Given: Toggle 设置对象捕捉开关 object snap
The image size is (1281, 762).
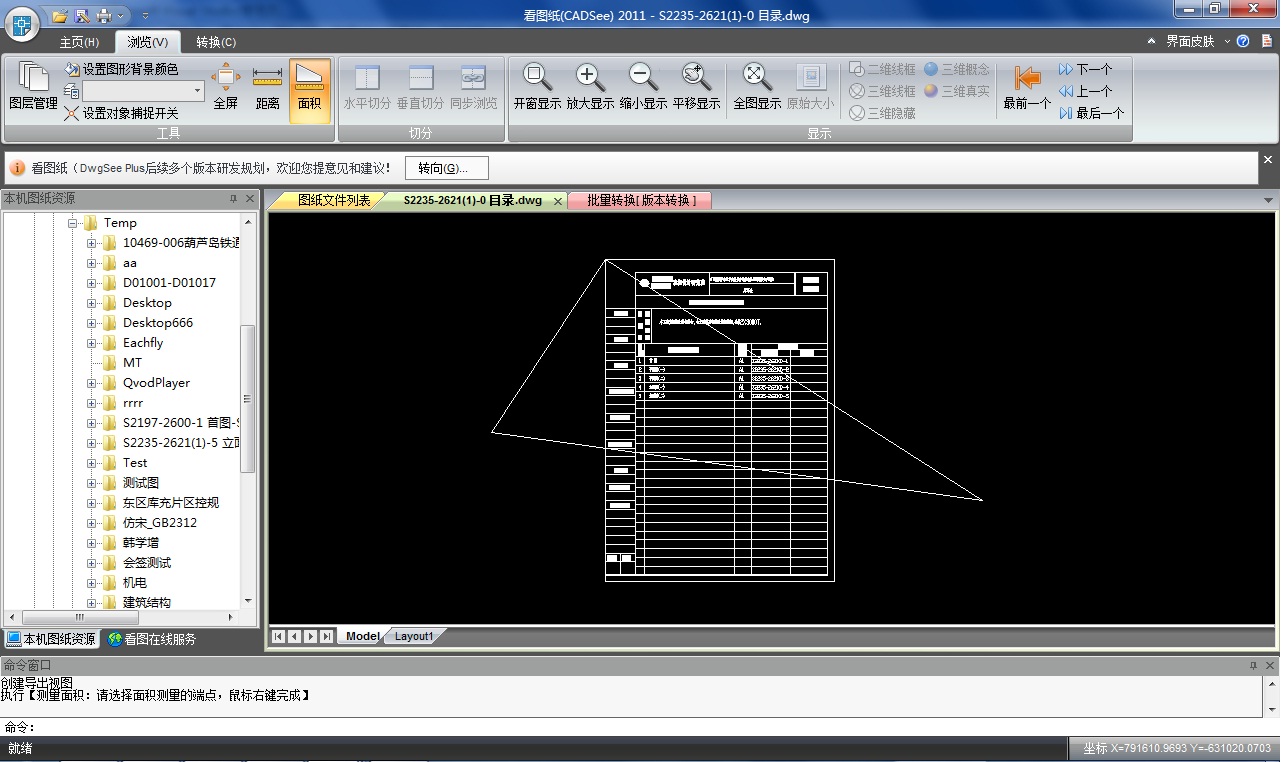Looking at the screenshot, I should [x=121, y=113].
